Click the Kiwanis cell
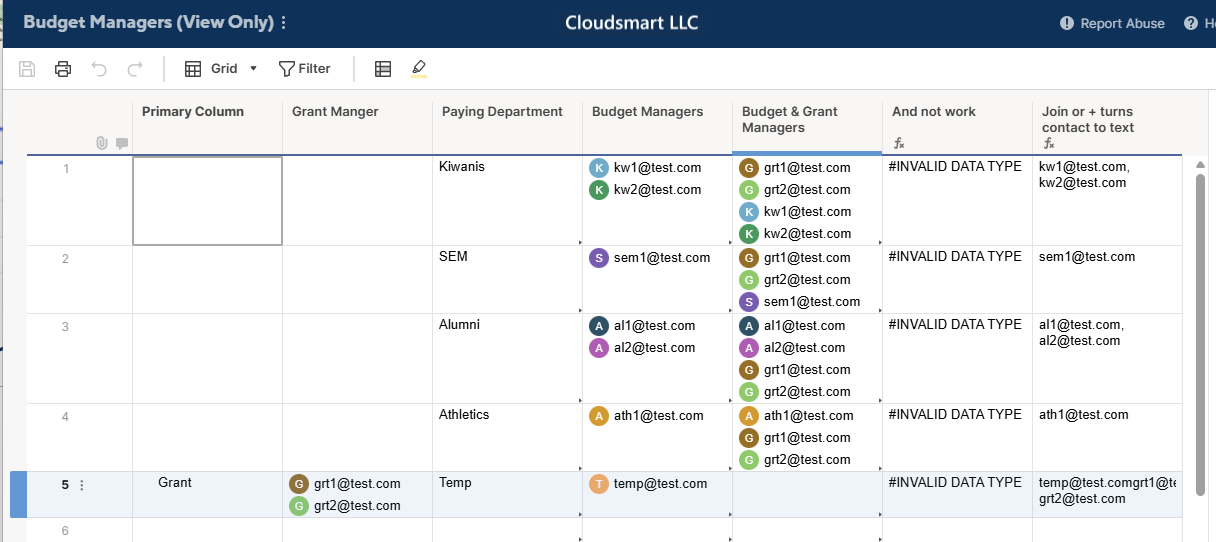The width and height of the screenshot is (1216, 542). pyautogui.click(x=507, y=201)
